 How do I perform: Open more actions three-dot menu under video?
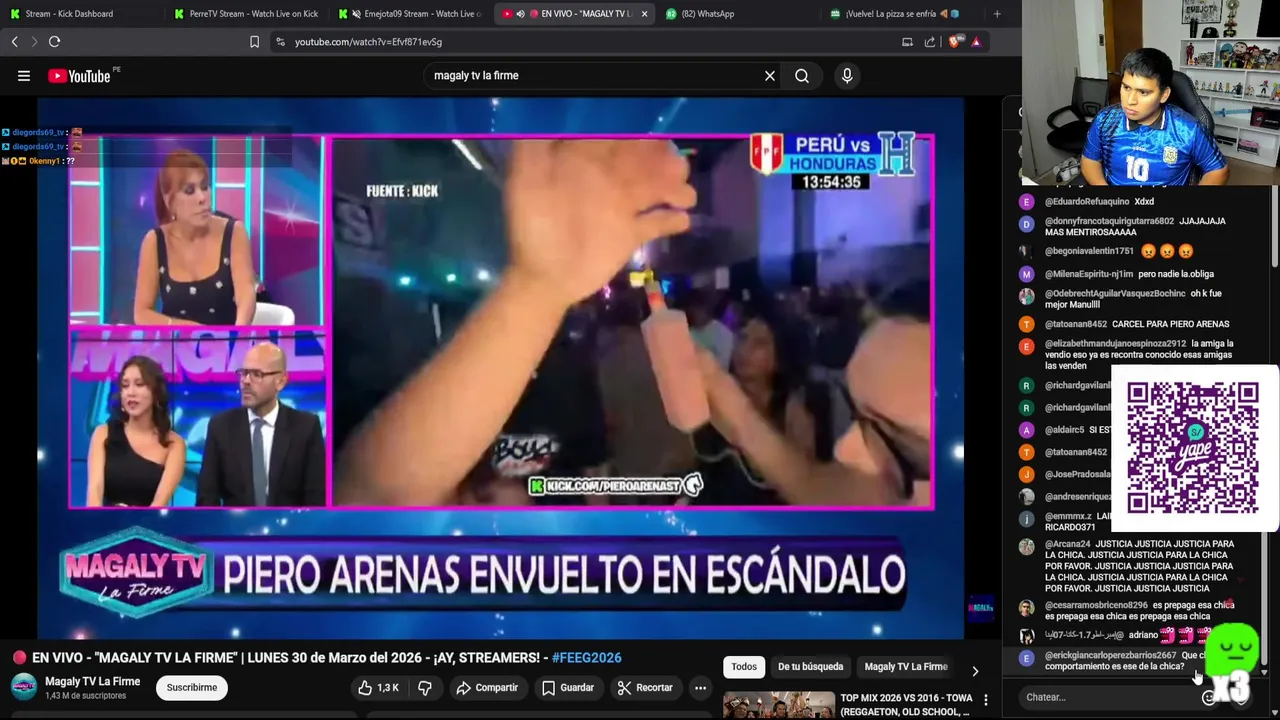(x=700, y=688)
